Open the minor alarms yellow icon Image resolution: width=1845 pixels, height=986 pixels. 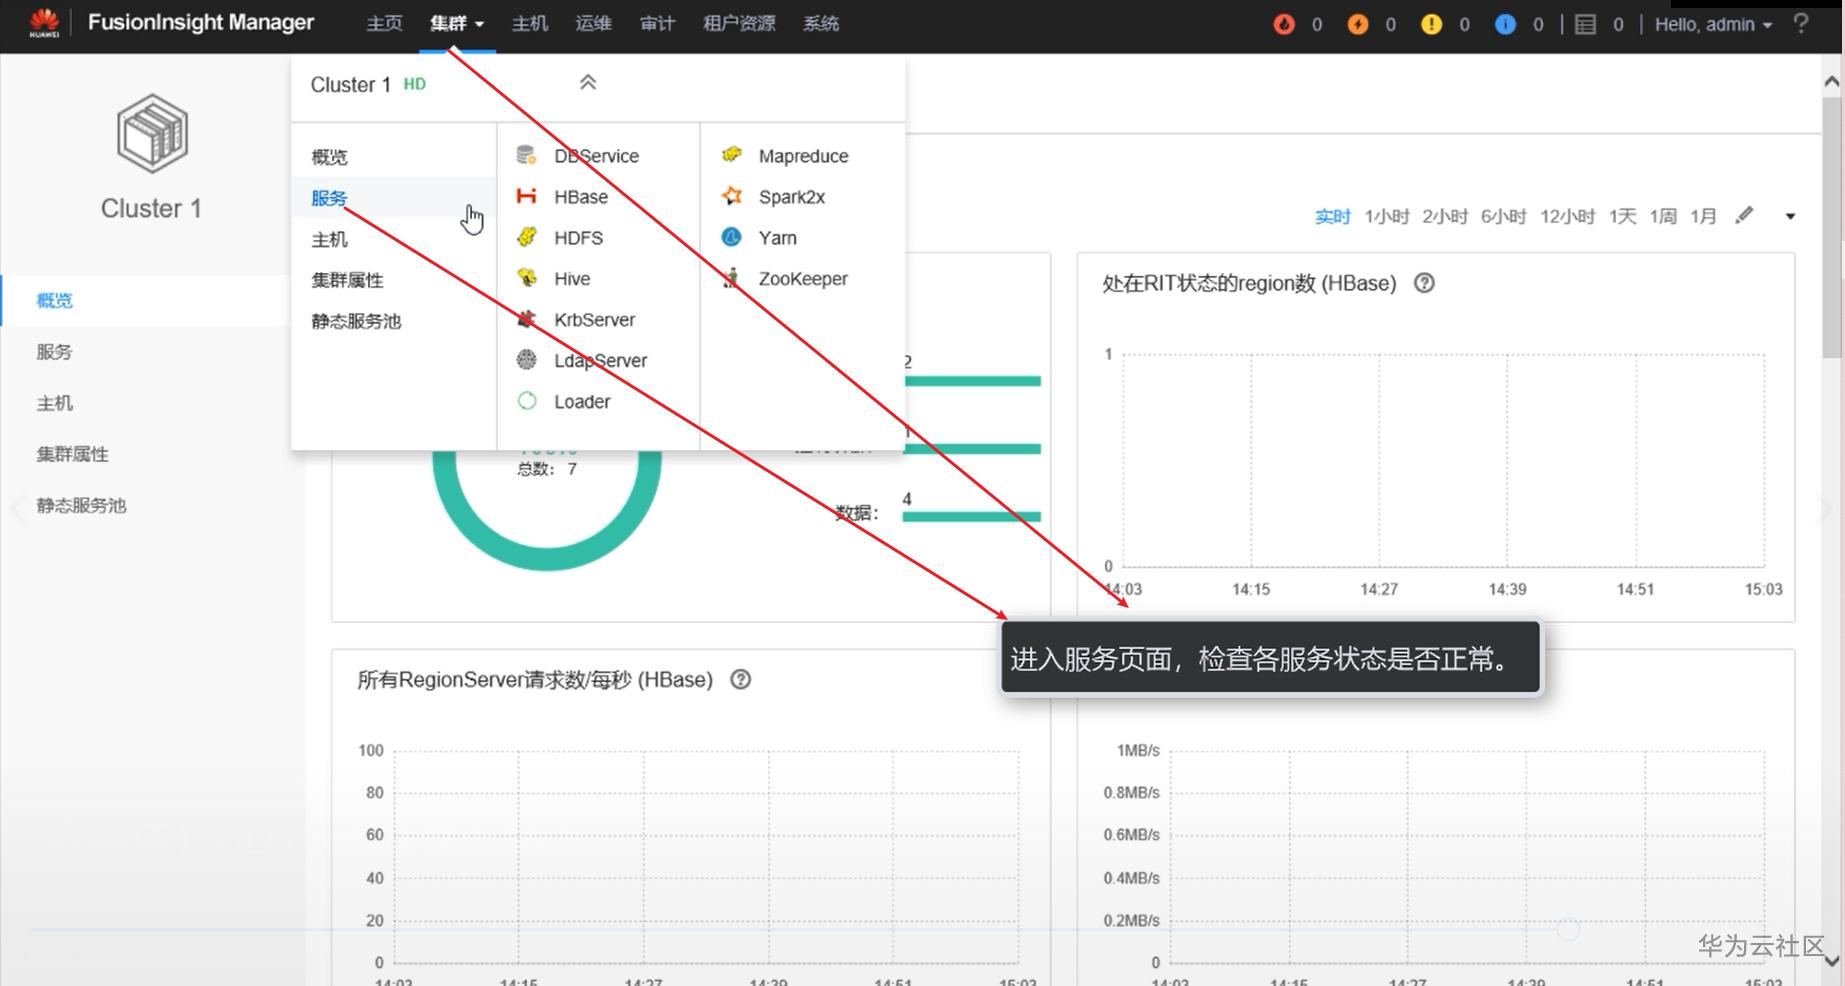pos(1431,24)
